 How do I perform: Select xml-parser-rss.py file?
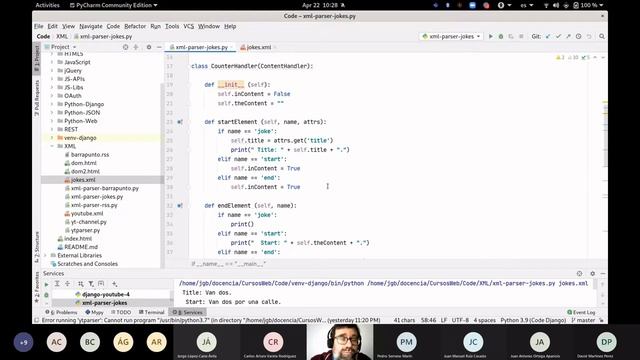coord(94,205)
